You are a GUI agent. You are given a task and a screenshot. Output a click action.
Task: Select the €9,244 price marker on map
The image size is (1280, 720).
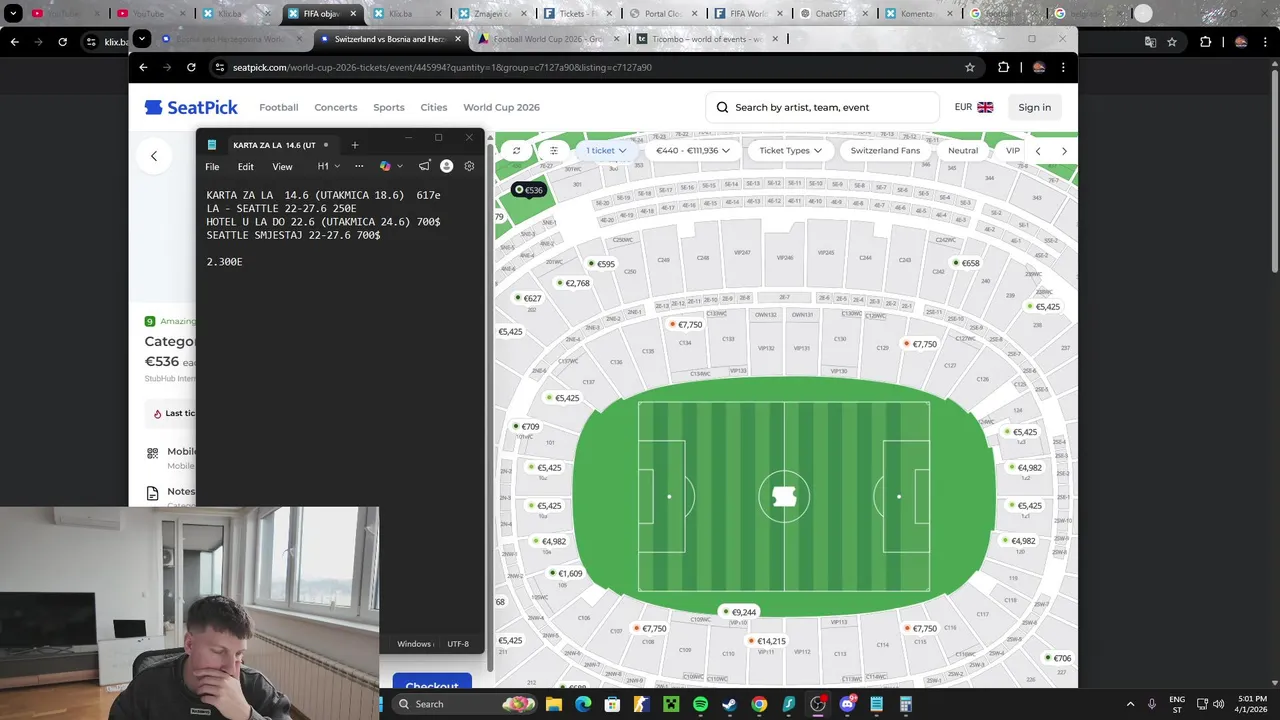740,612
